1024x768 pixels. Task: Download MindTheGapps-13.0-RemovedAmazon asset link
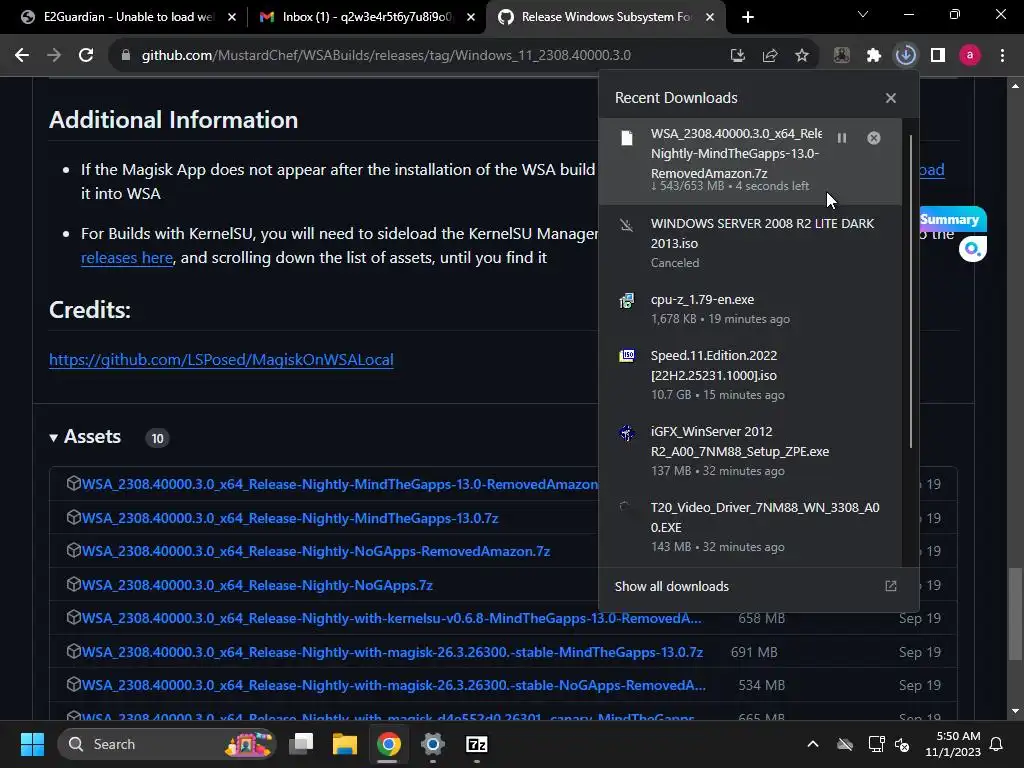point(340,485)
